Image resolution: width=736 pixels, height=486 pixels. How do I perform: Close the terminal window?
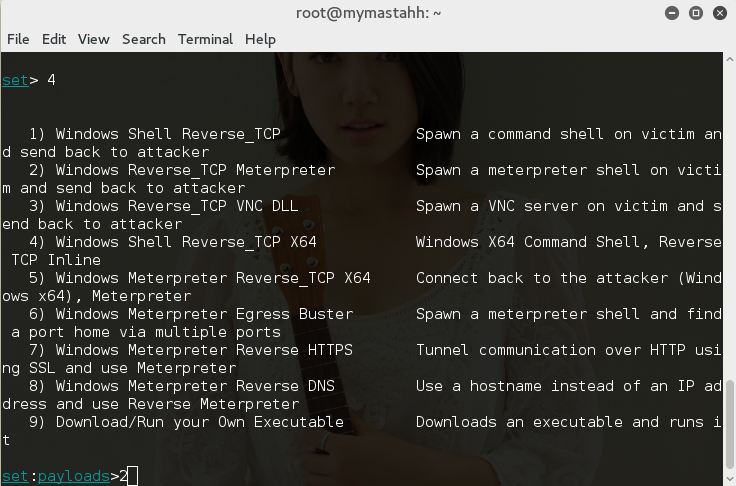click(x=718, y=13)
